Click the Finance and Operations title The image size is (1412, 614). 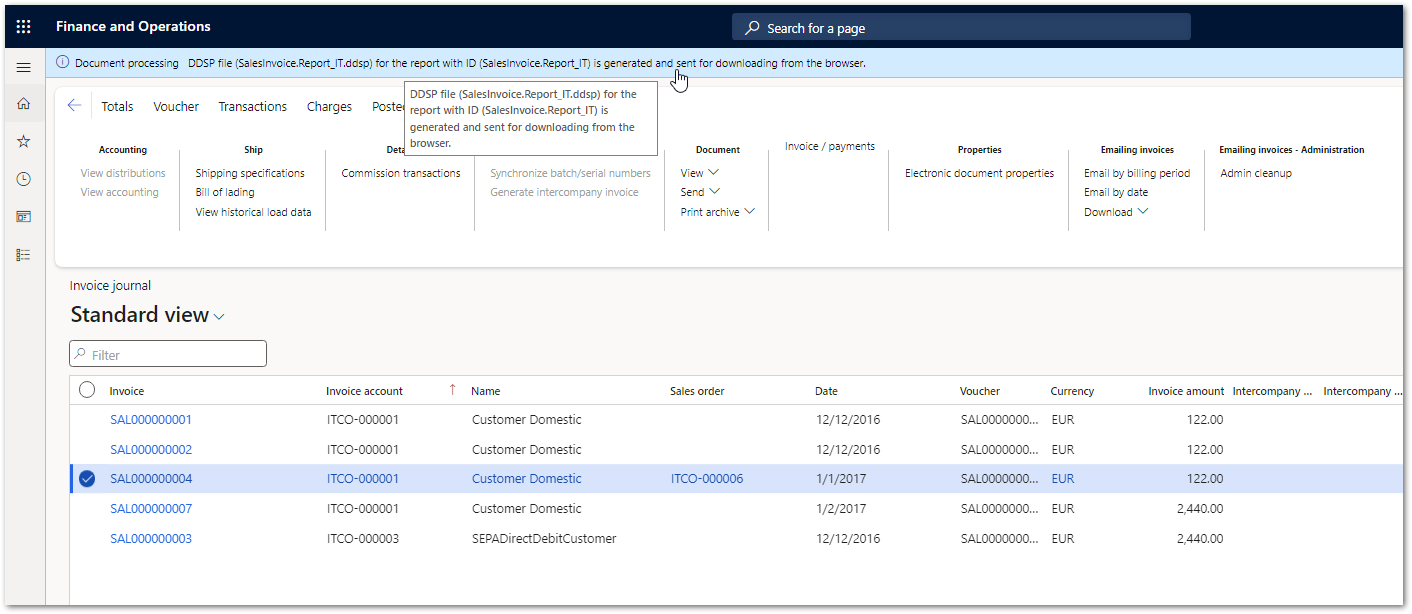[x=133, y=27]
